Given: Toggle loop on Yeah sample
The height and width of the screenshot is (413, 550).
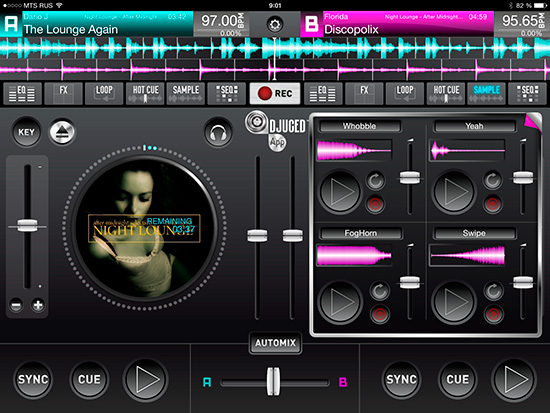Looking at the screenshot, I should 492,180.
